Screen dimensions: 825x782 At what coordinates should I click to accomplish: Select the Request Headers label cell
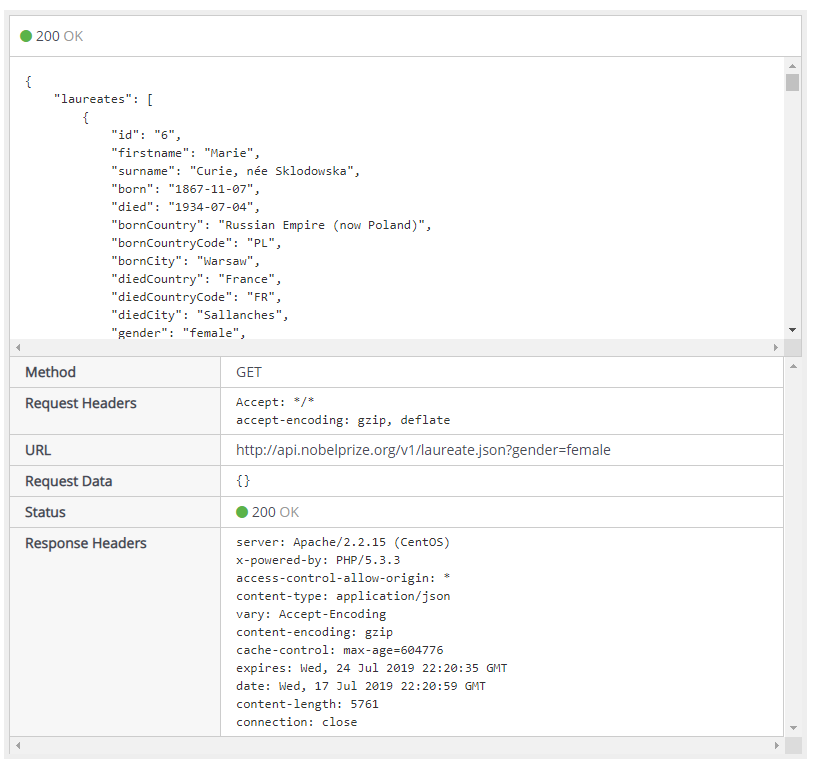(x=81, y=403)
